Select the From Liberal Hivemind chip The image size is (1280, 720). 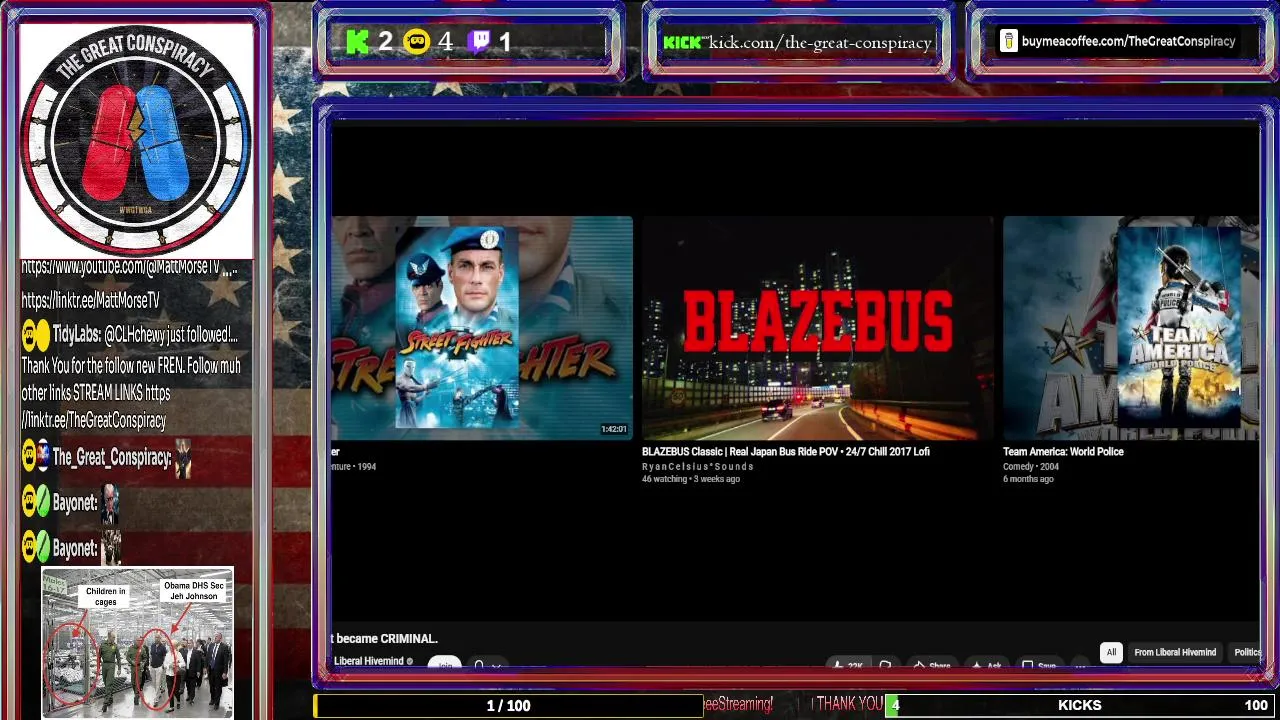(x=1175, y=652)
